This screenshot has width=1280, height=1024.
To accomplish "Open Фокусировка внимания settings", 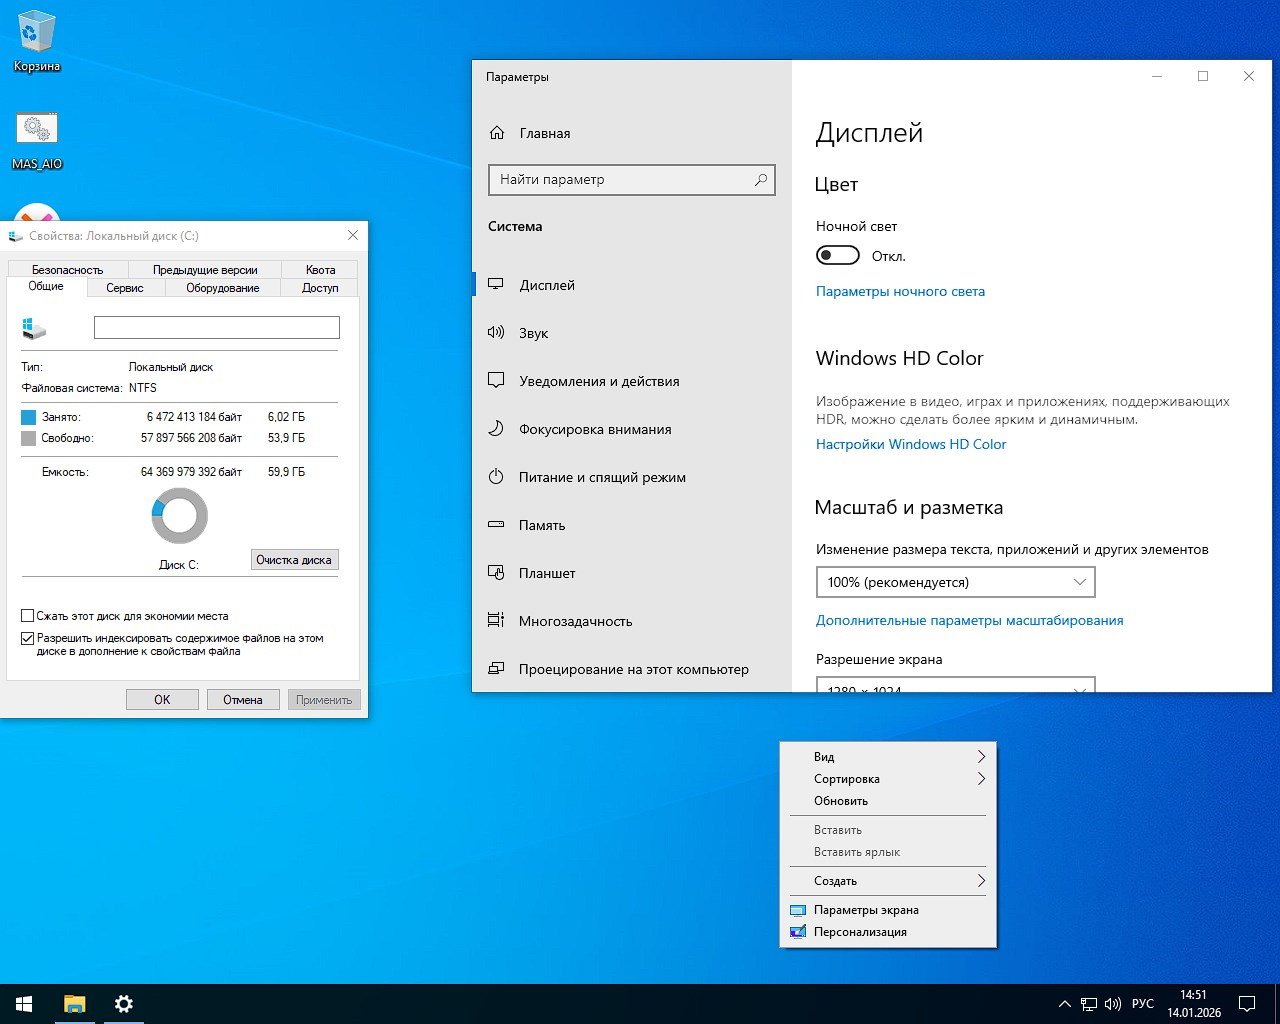I will [x=595, y=429].
